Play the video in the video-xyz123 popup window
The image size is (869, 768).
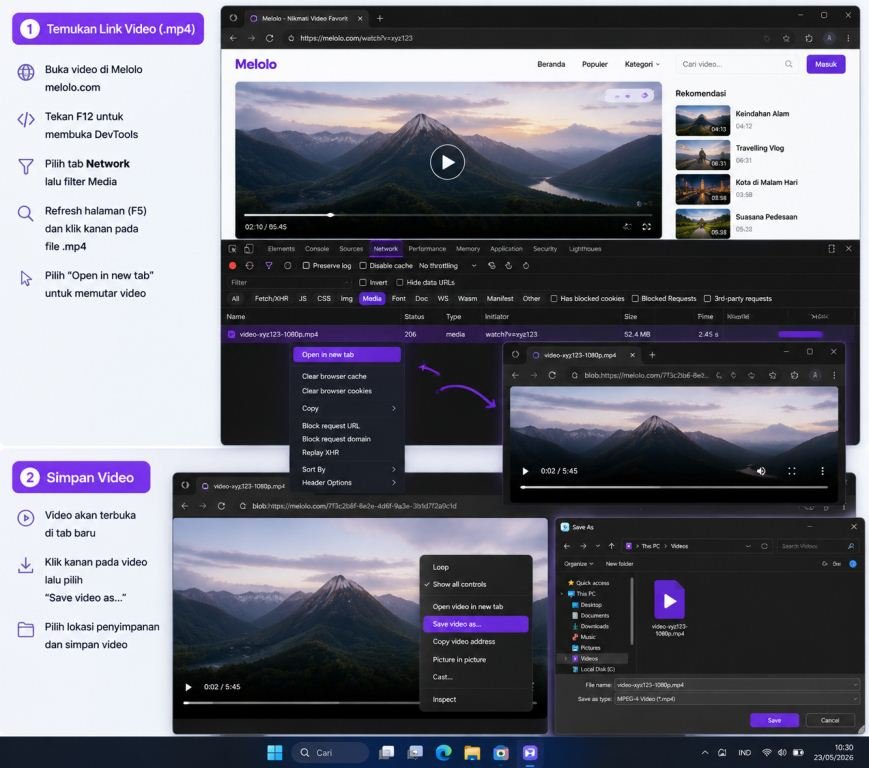525,471
